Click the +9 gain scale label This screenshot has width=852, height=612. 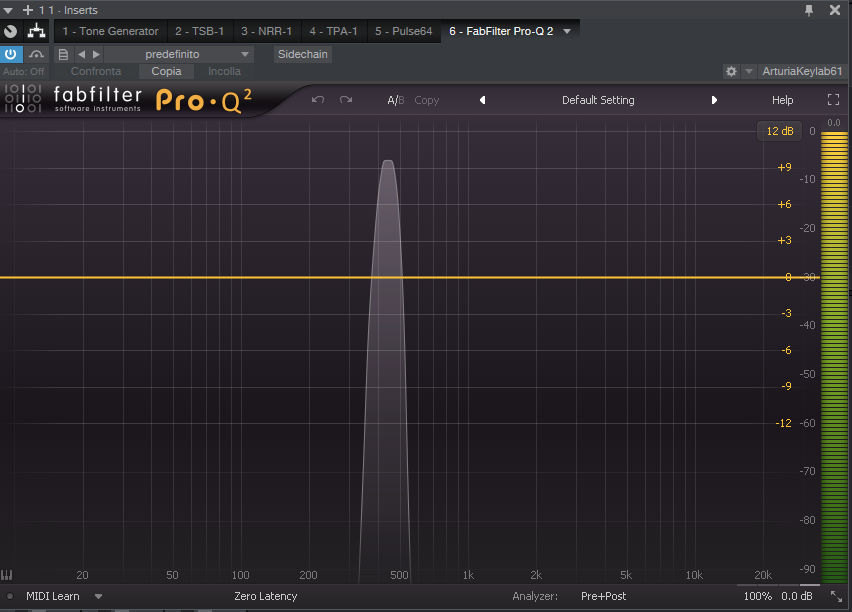pos(784,167)
